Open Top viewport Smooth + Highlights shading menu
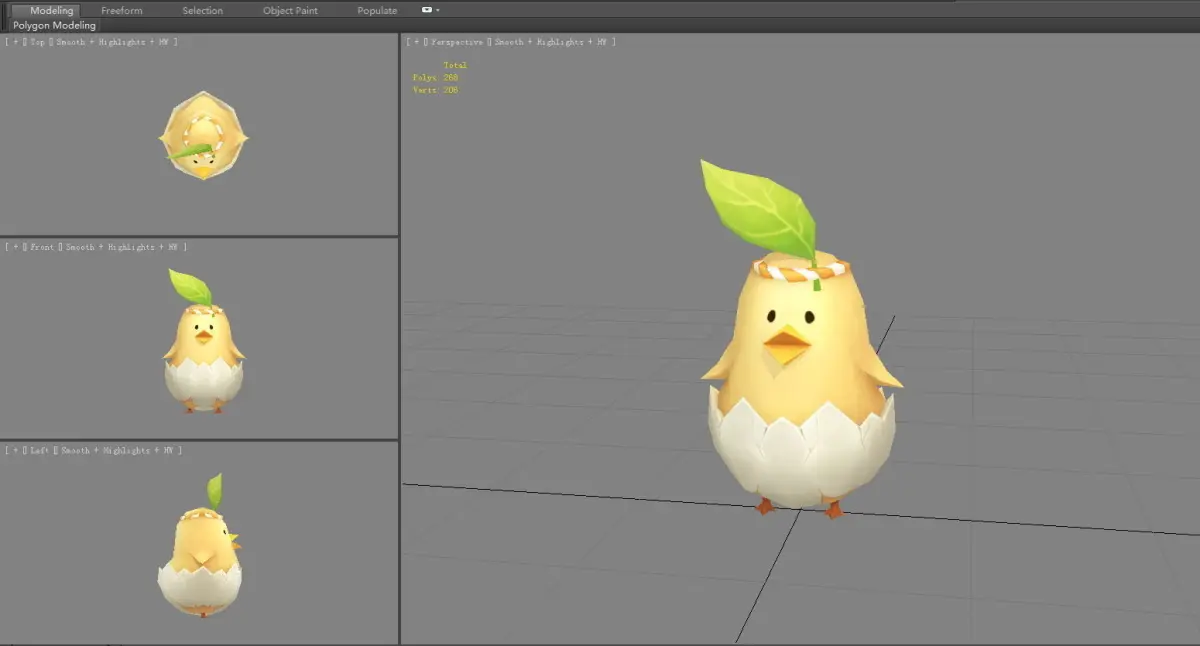Screen dimensions: 1200x646 (x=111, y=42)
